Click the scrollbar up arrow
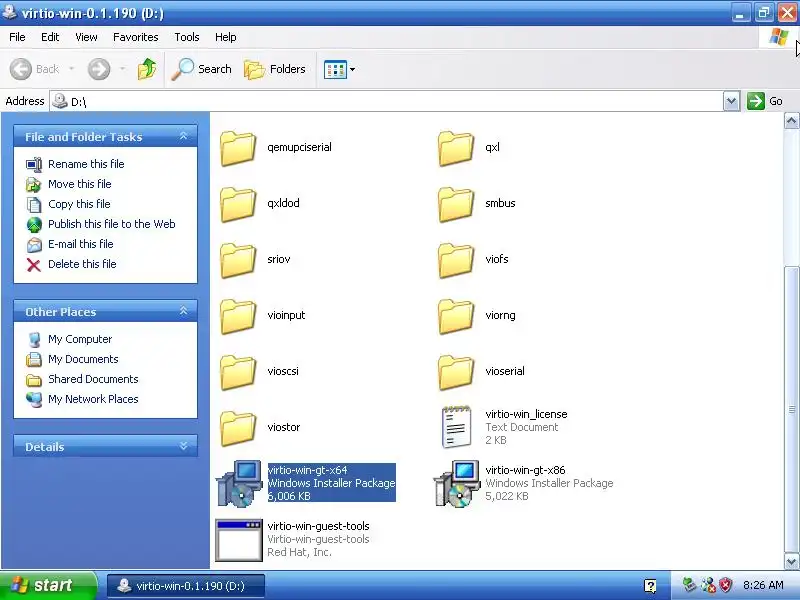800x600 pixels. 791,121
